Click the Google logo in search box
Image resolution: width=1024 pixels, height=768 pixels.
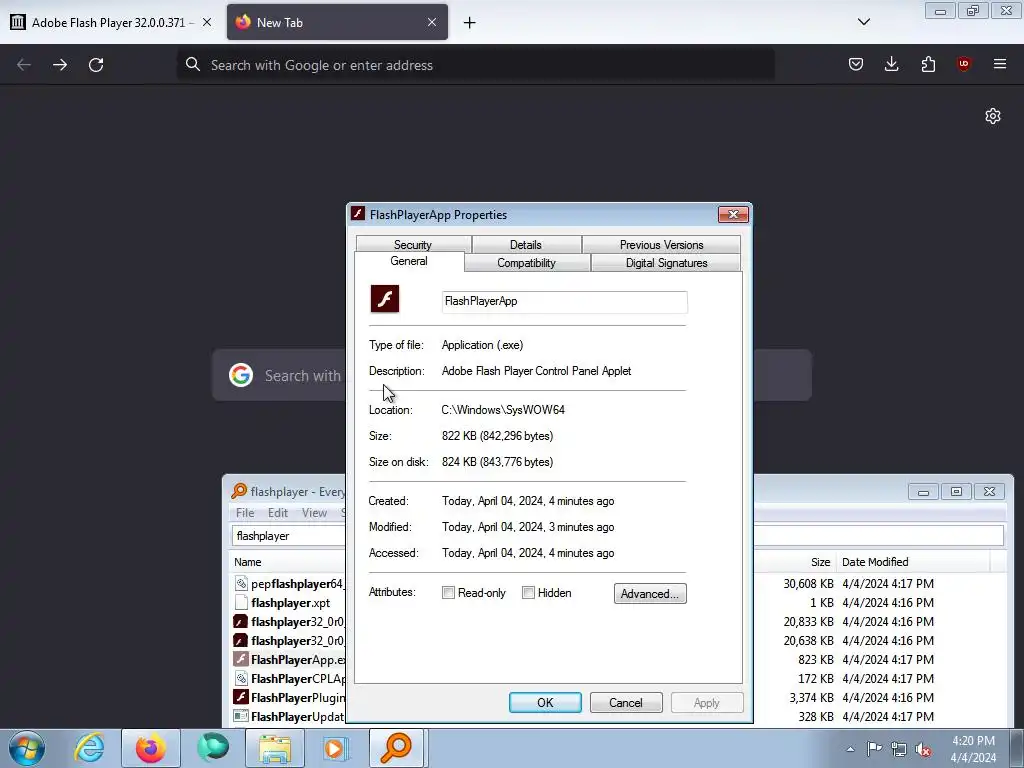(x=241, y=375)
